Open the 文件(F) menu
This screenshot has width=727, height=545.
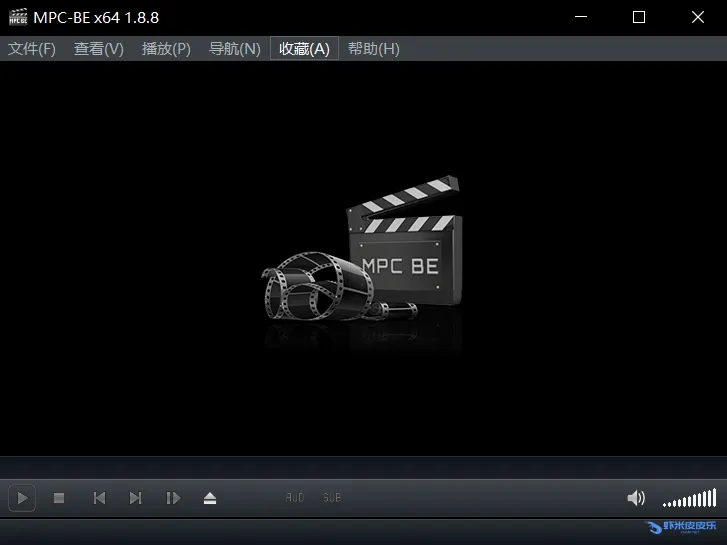tap(32, 49)
